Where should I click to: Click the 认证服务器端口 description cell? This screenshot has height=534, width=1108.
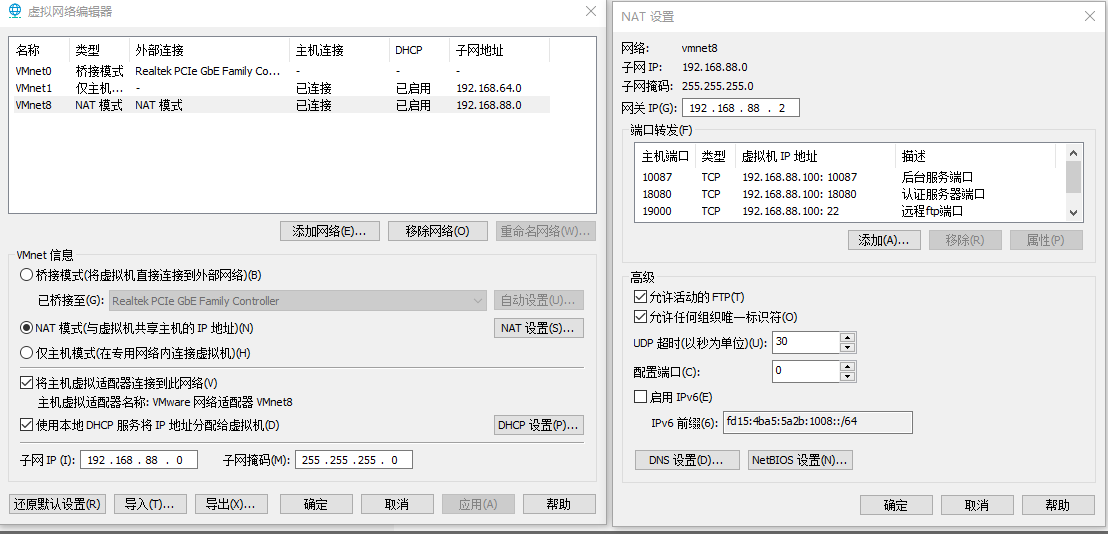943,194
